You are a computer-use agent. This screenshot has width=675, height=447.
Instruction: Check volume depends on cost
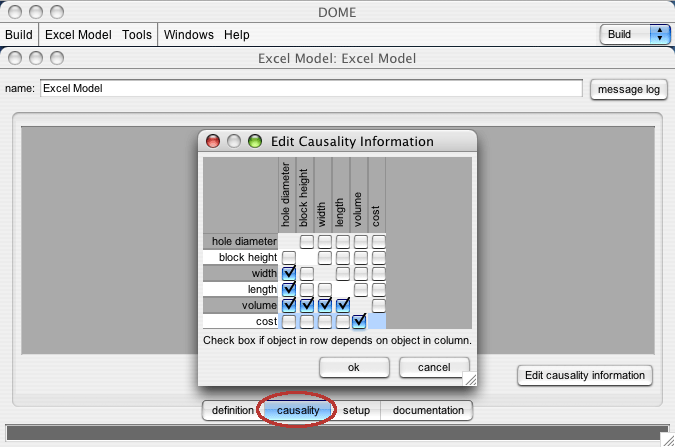378,305
